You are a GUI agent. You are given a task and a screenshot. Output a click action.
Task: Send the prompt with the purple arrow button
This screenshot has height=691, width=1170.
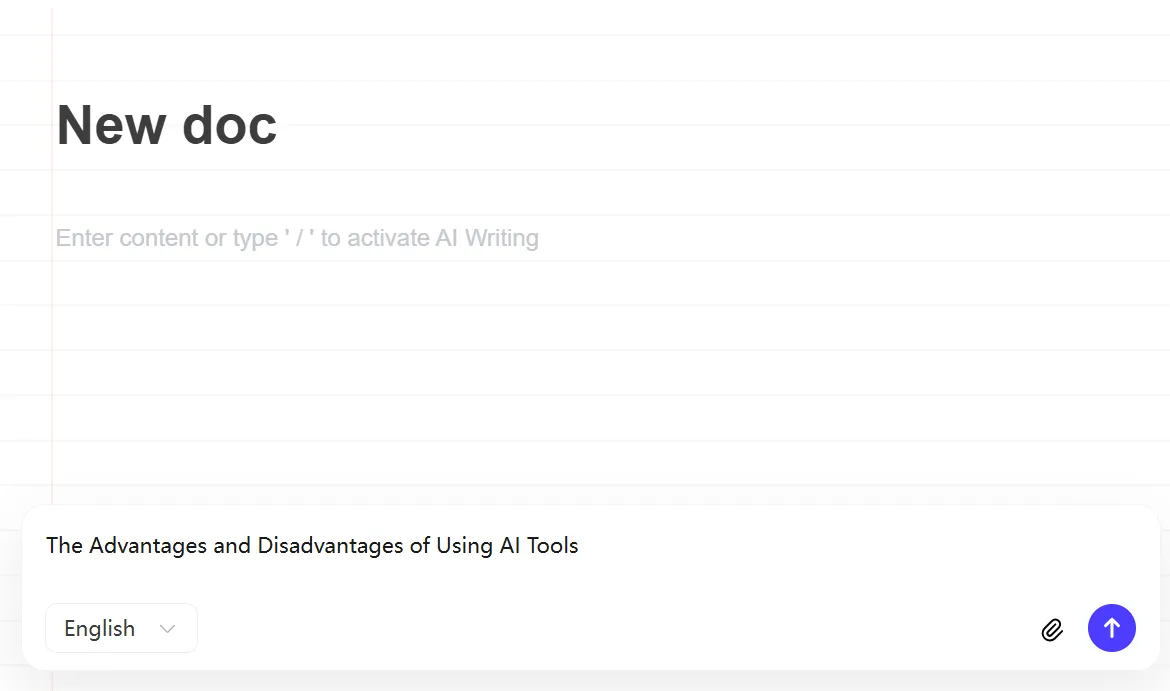tap(1111, 628)
